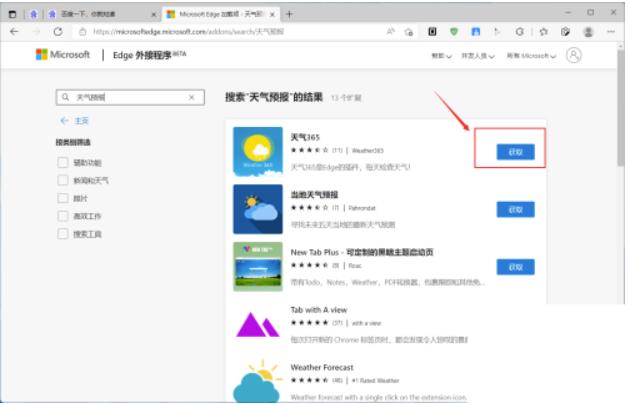Select the Microsoft Edge add-ons tab
The height and width of the screenshot is (404, 629).
[x=220, y=14]
